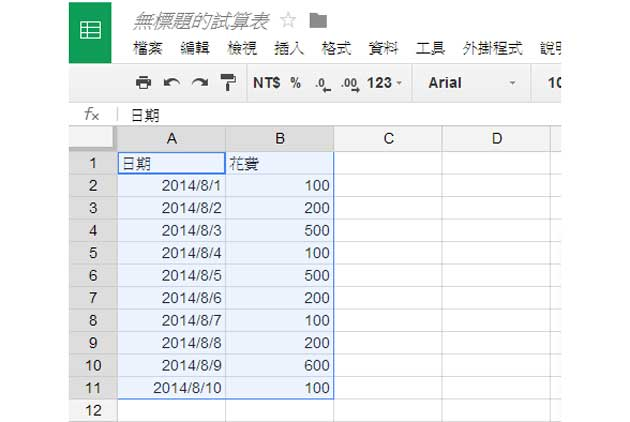
Task: Open the font size dropdown
Action: pos(554,83)
